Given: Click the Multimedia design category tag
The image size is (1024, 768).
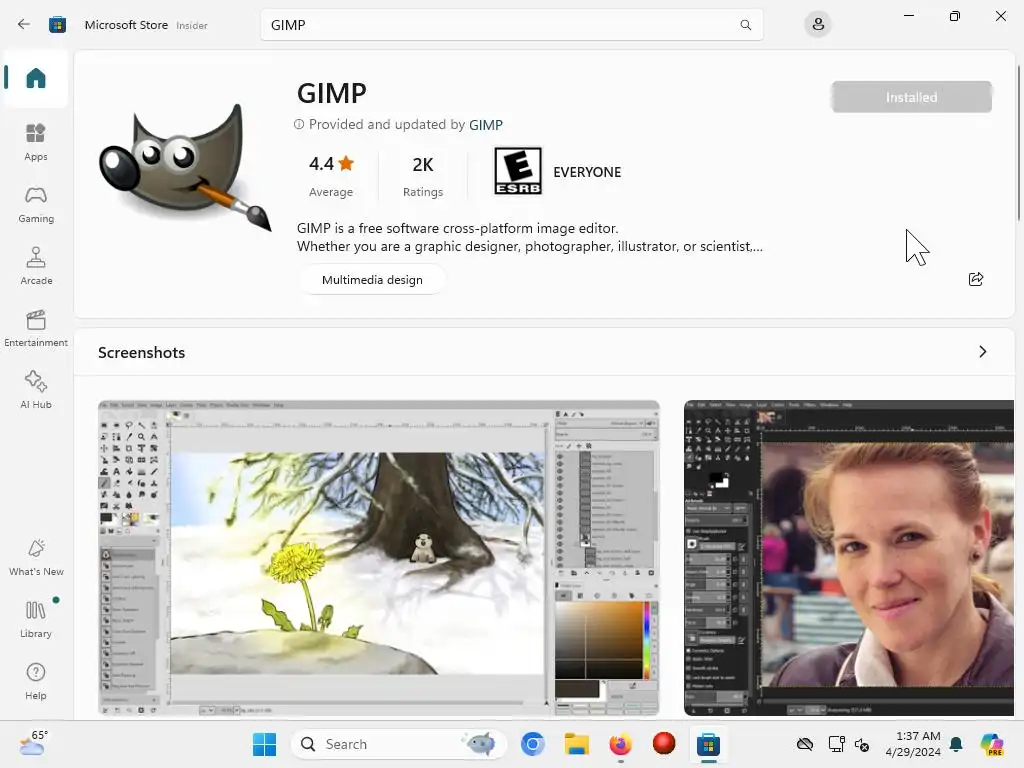Looking at the screenshot, I should click(372, 280).
